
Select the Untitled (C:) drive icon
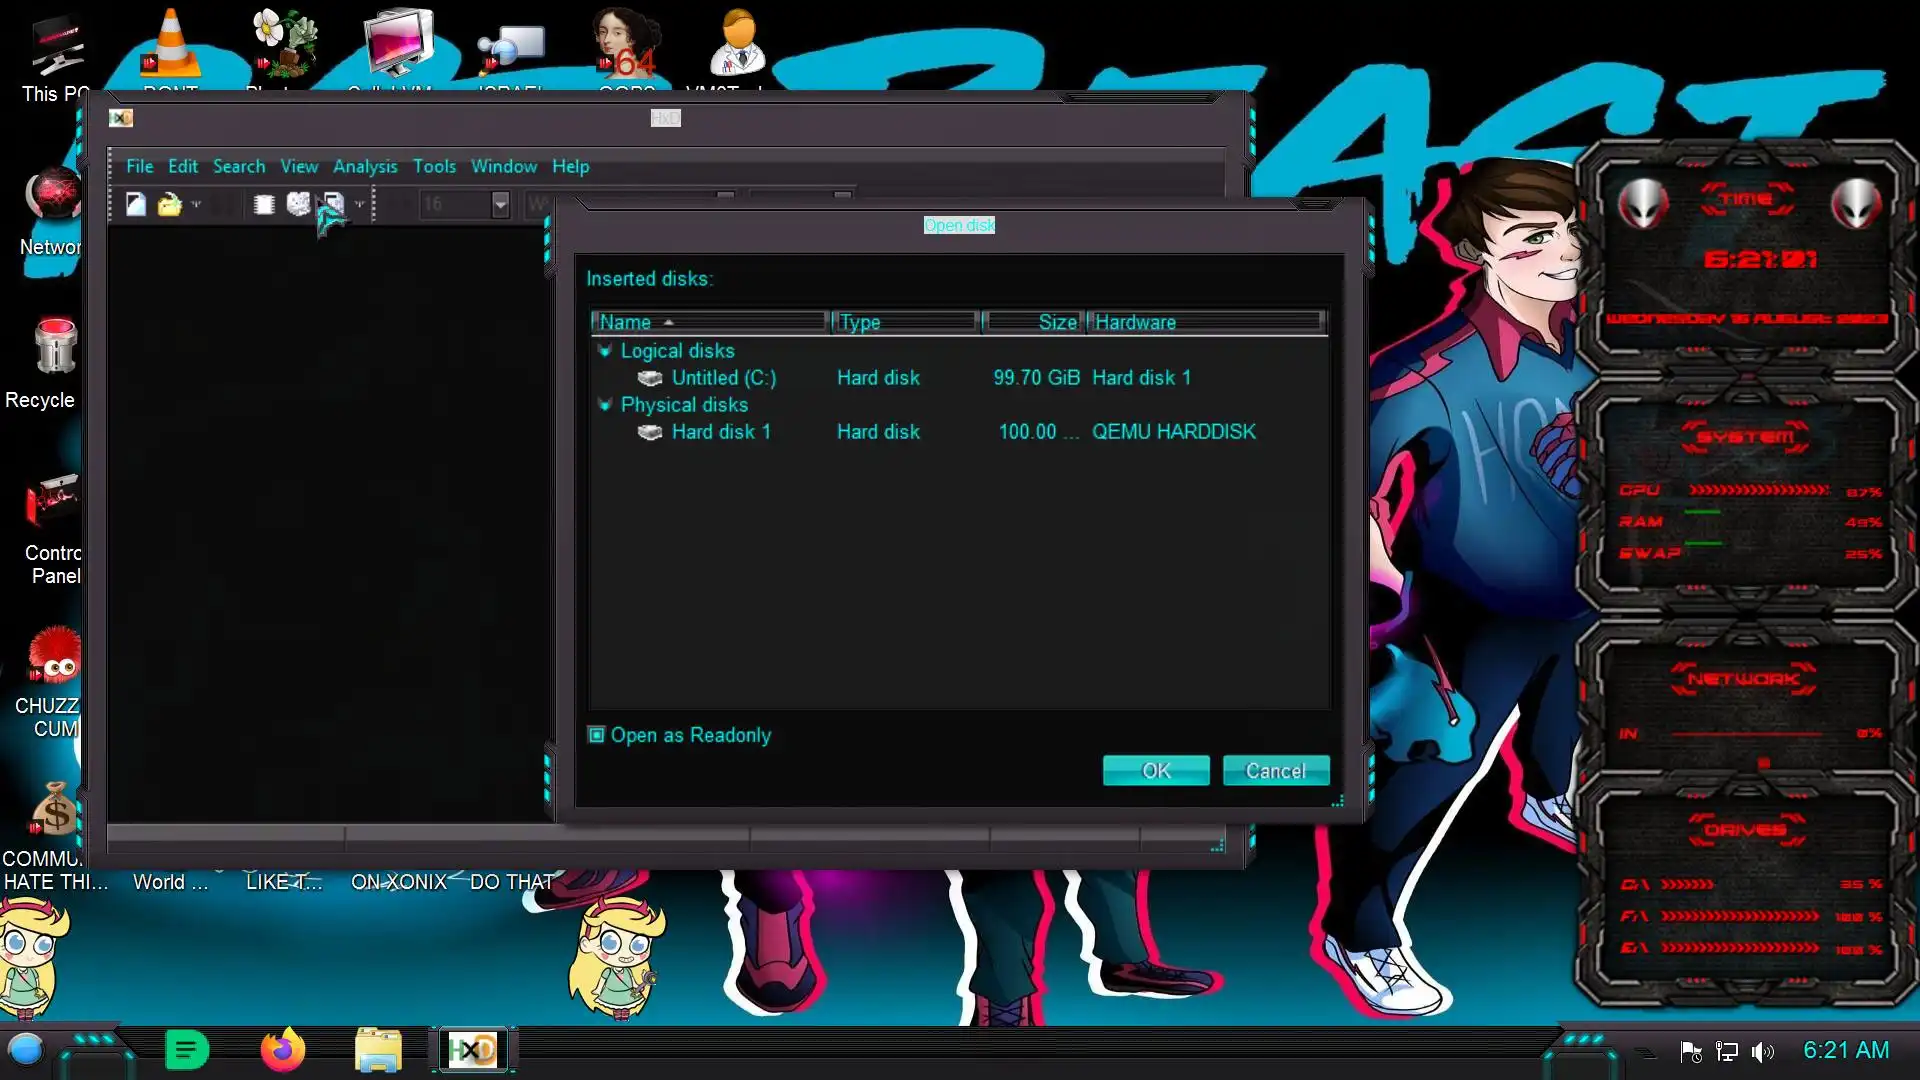tap(650, 378)
